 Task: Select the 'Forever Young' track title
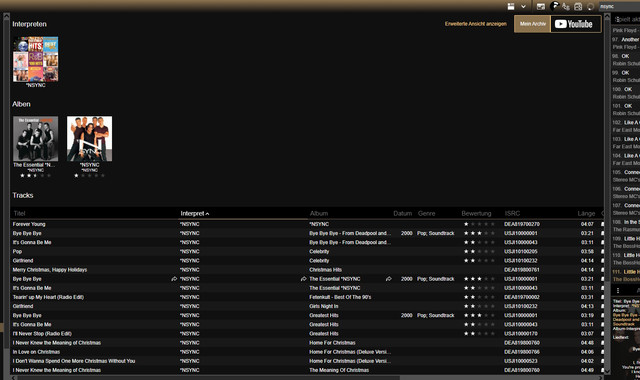click(x=29, y=224)
